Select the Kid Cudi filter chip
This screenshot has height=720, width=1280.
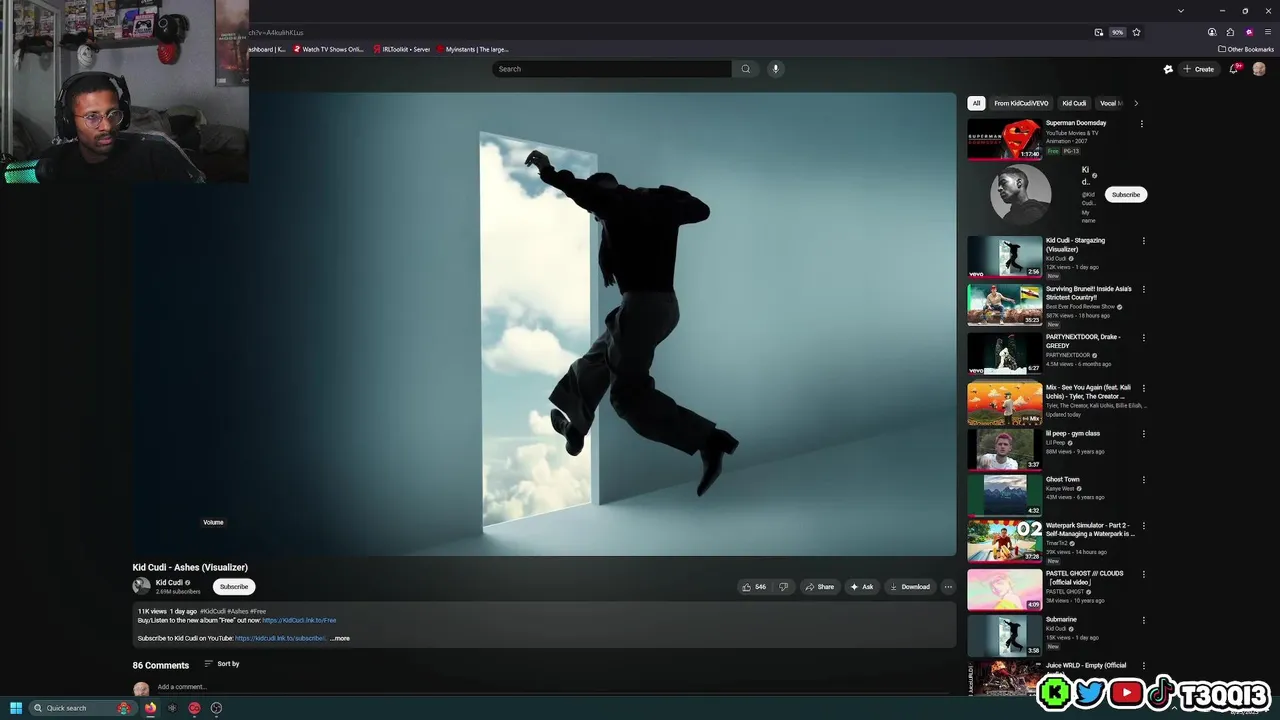coord(1074,103)
